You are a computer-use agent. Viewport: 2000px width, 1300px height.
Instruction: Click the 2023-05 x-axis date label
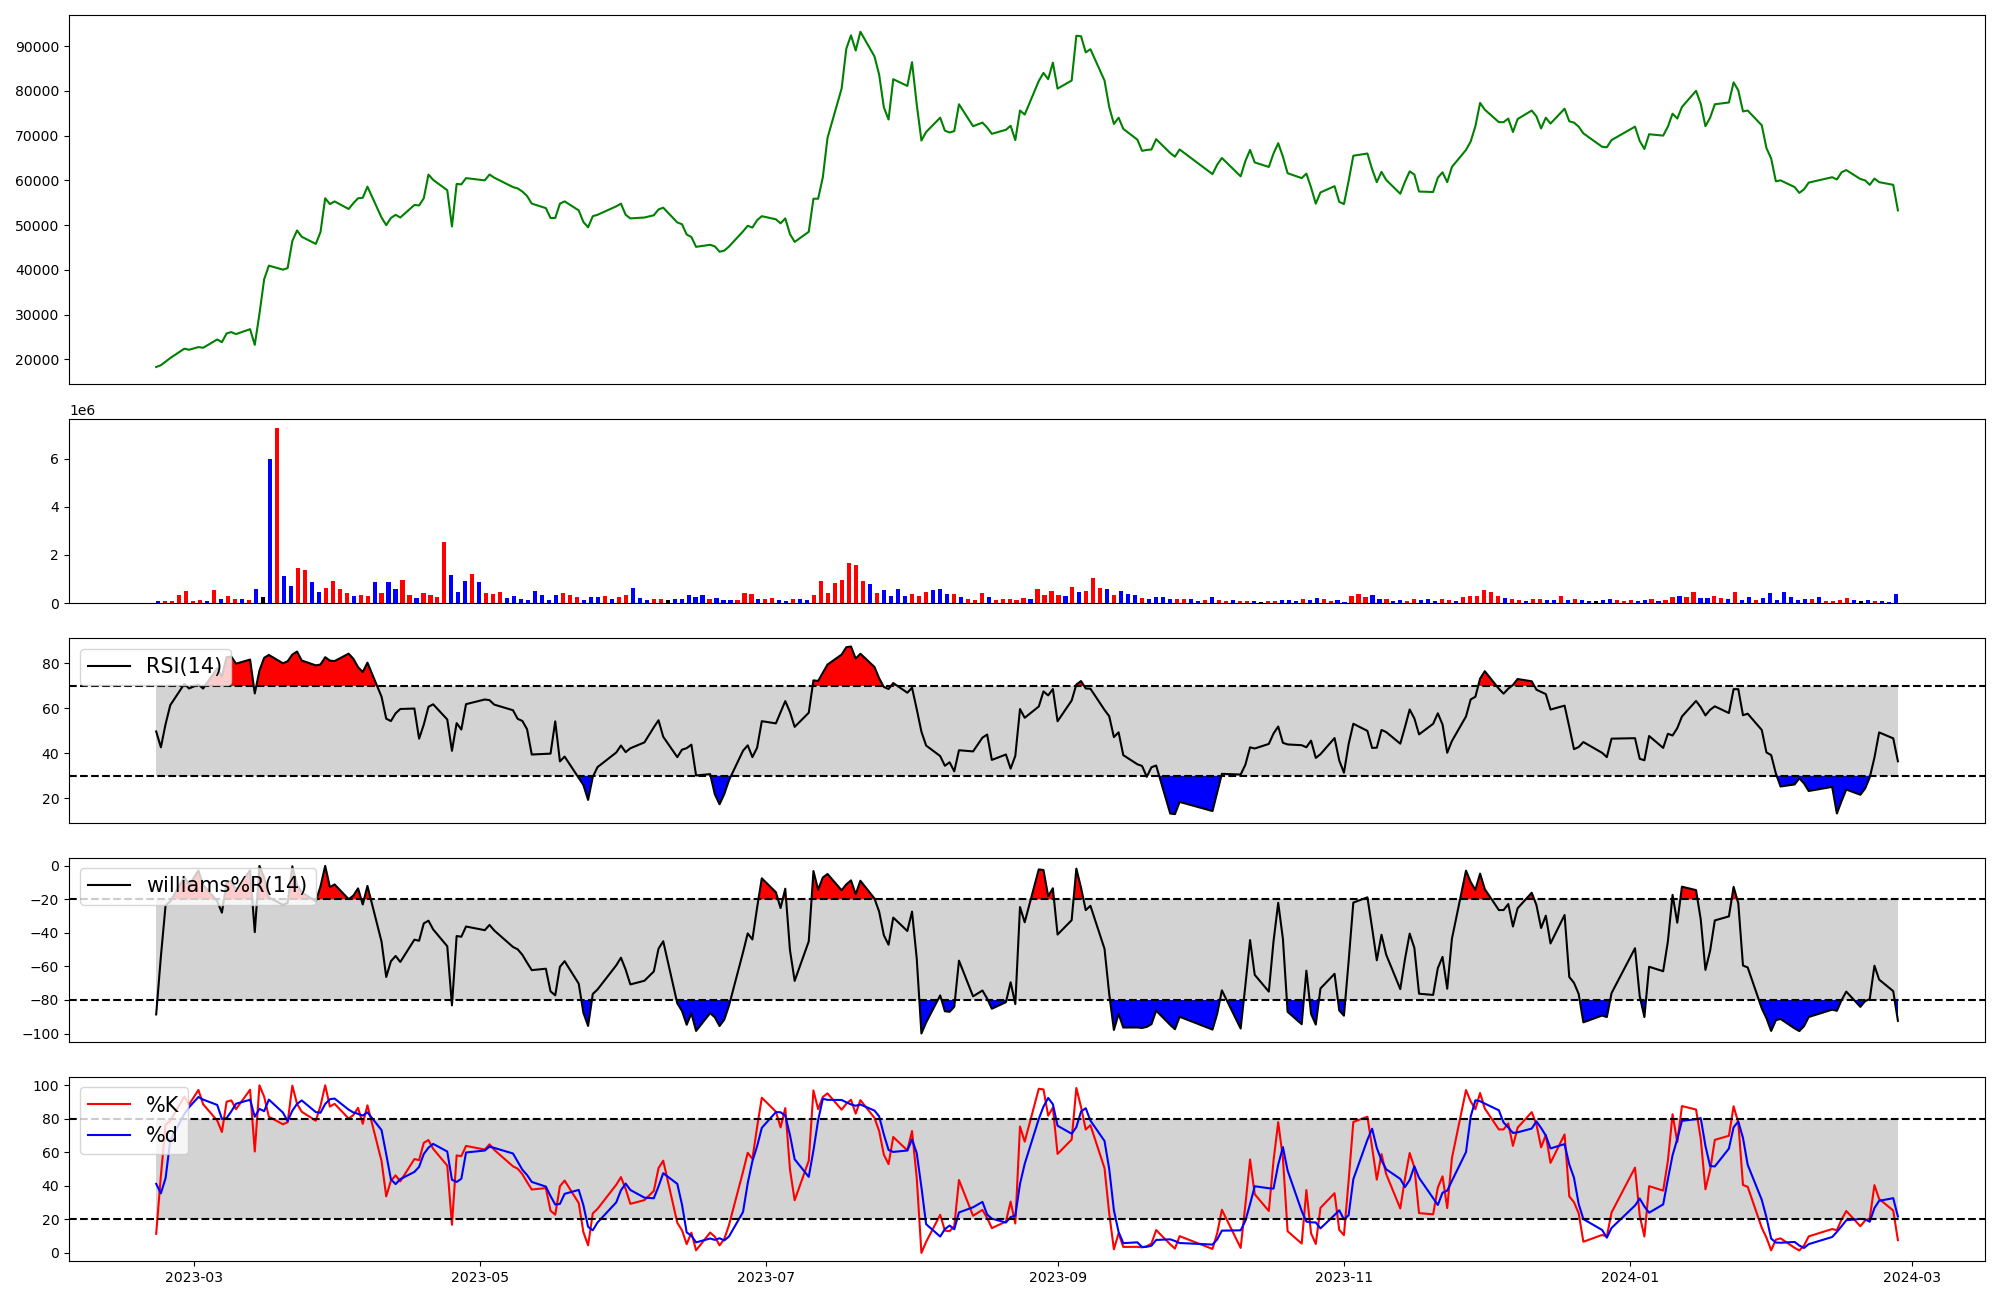click(480, 1277)
